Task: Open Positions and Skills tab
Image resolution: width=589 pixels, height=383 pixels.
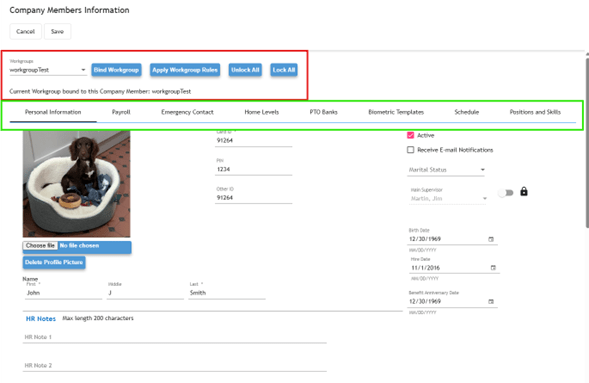Action: click(535, 112)
